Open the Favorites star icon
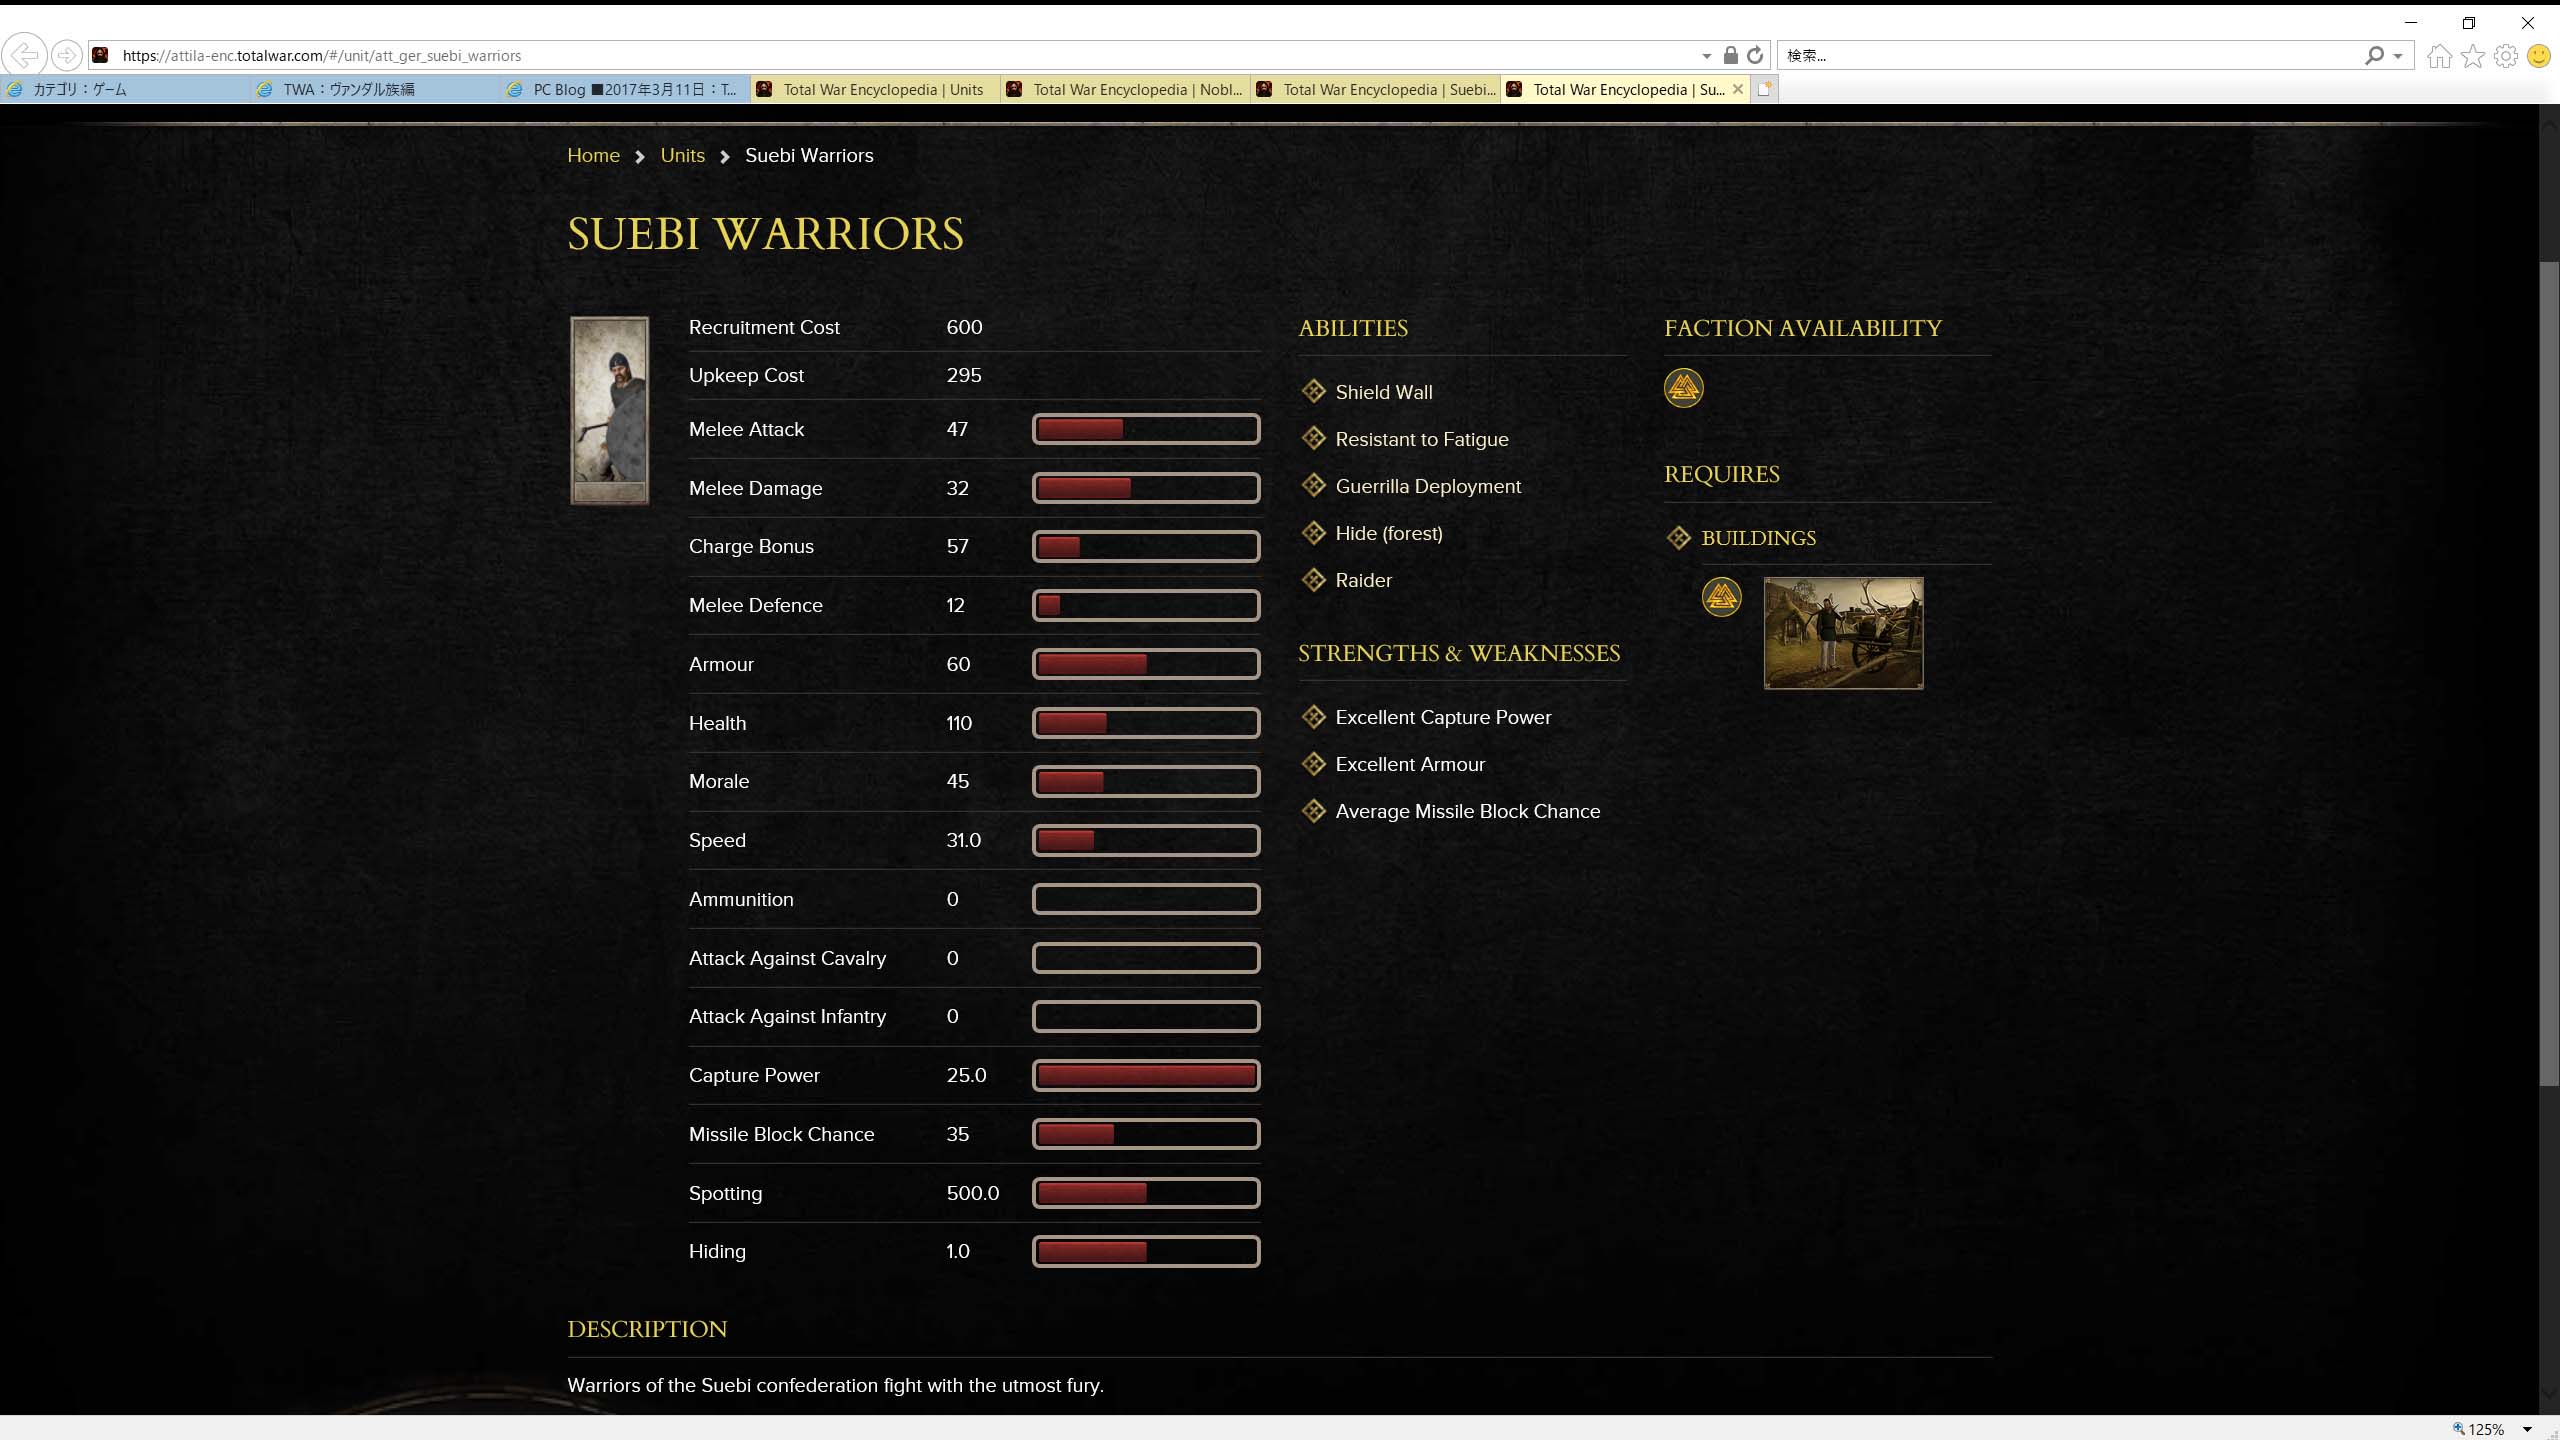This screenshot has width=2560, height=1440. click(x=2472, y=56)
